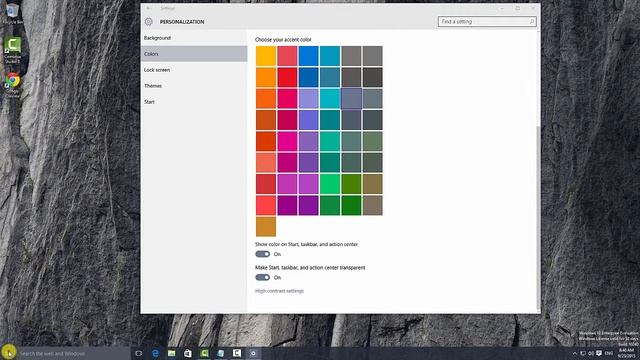Pick the indigo swatch in the fourth row
The image size is (640, 360).
309,120
